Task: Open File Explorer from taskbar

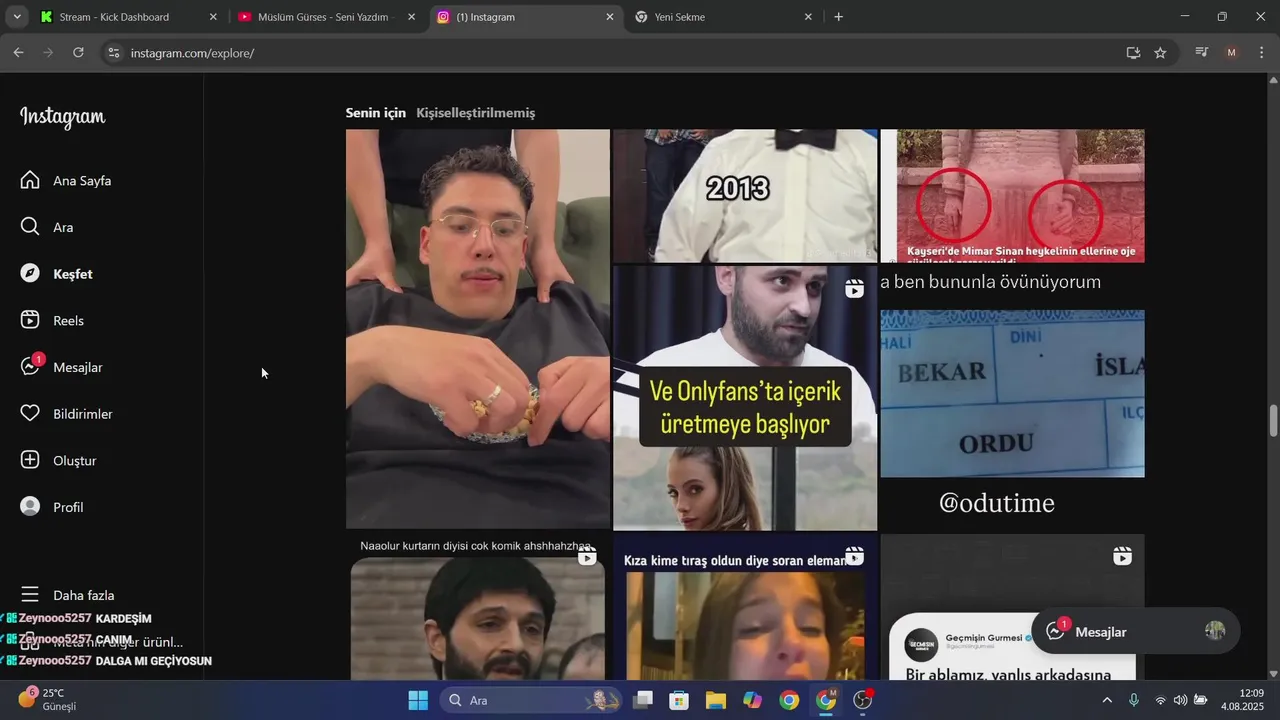Action: tap(716, 700)
